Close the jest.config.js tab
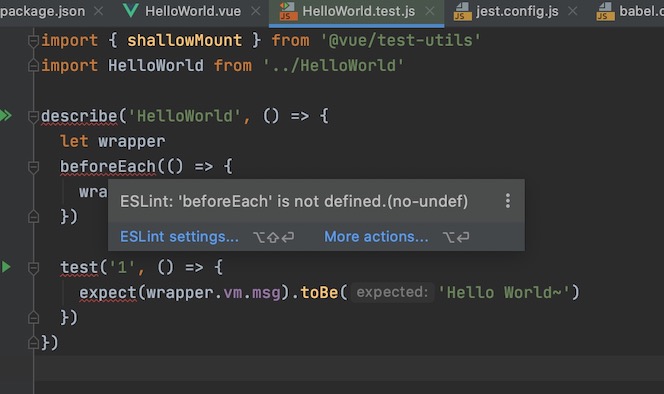This screenshot has height=394, width=664. (x=573, y=11)
